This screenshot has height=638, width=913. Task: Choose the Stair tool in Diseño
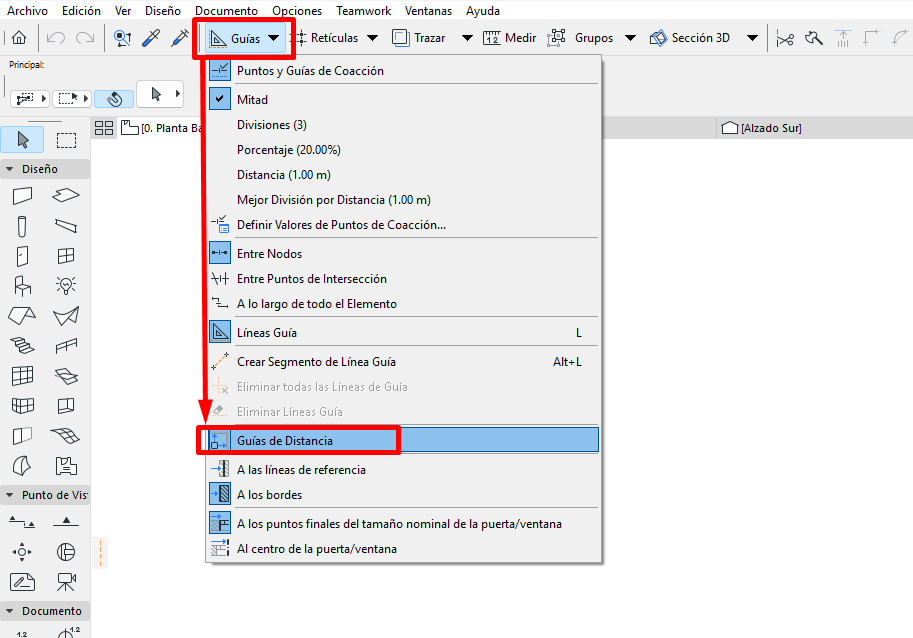point(22,345)
